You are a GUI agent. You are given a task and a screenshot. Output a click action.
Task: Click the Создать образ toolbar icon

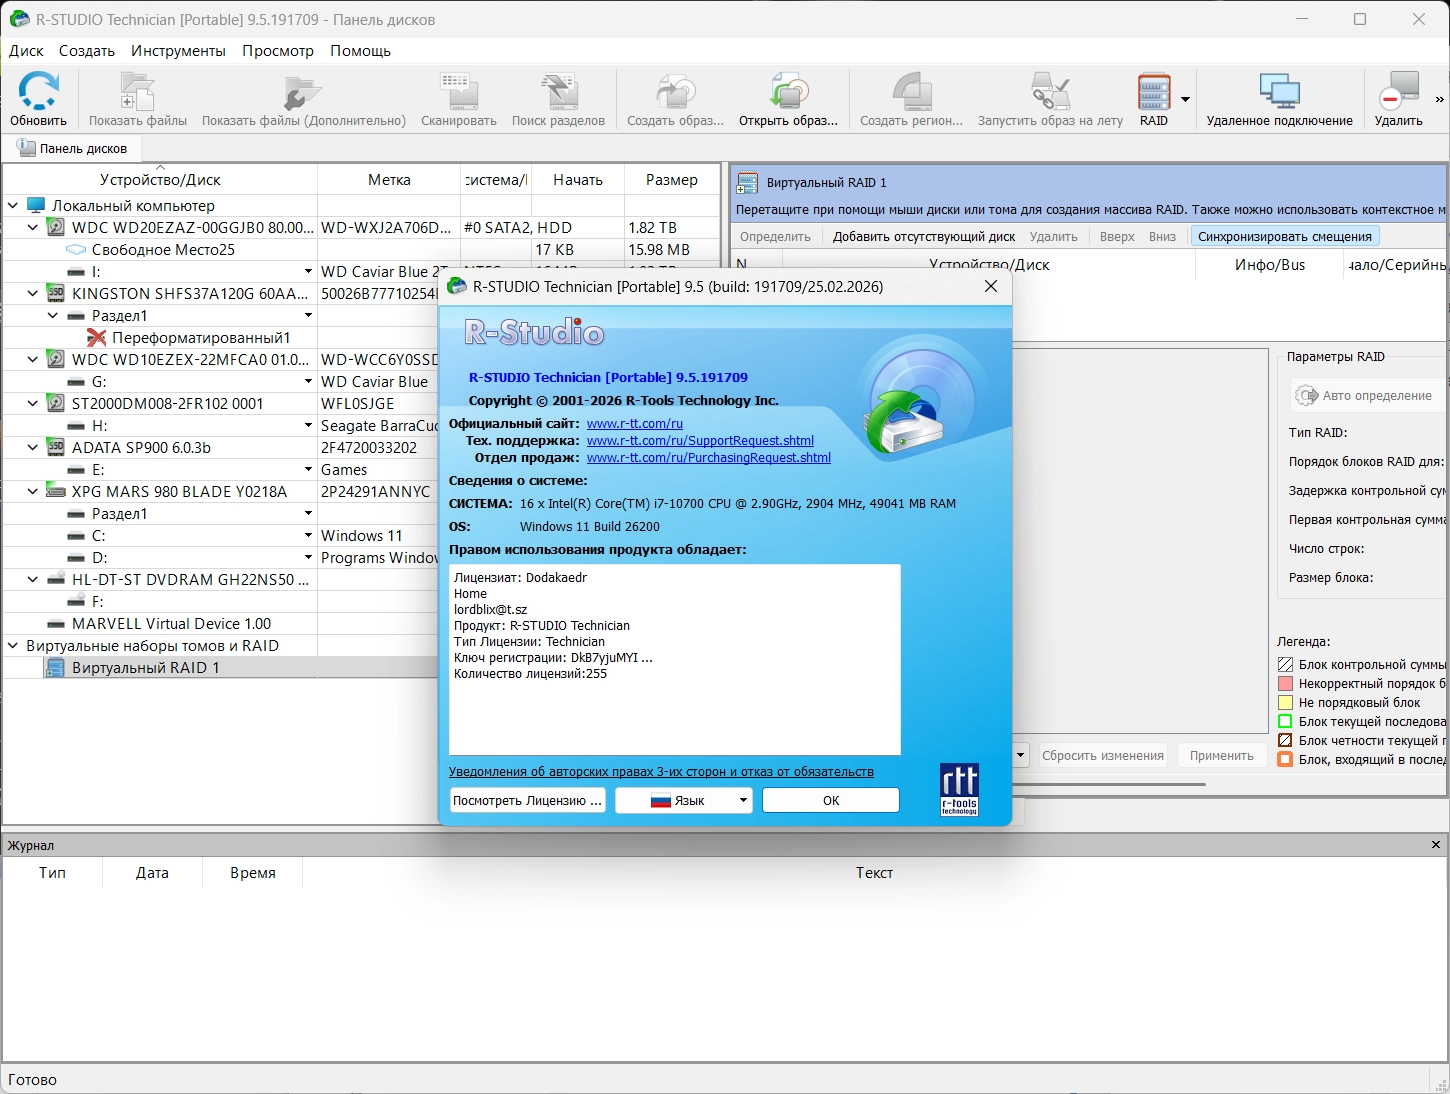coord(675,91)
